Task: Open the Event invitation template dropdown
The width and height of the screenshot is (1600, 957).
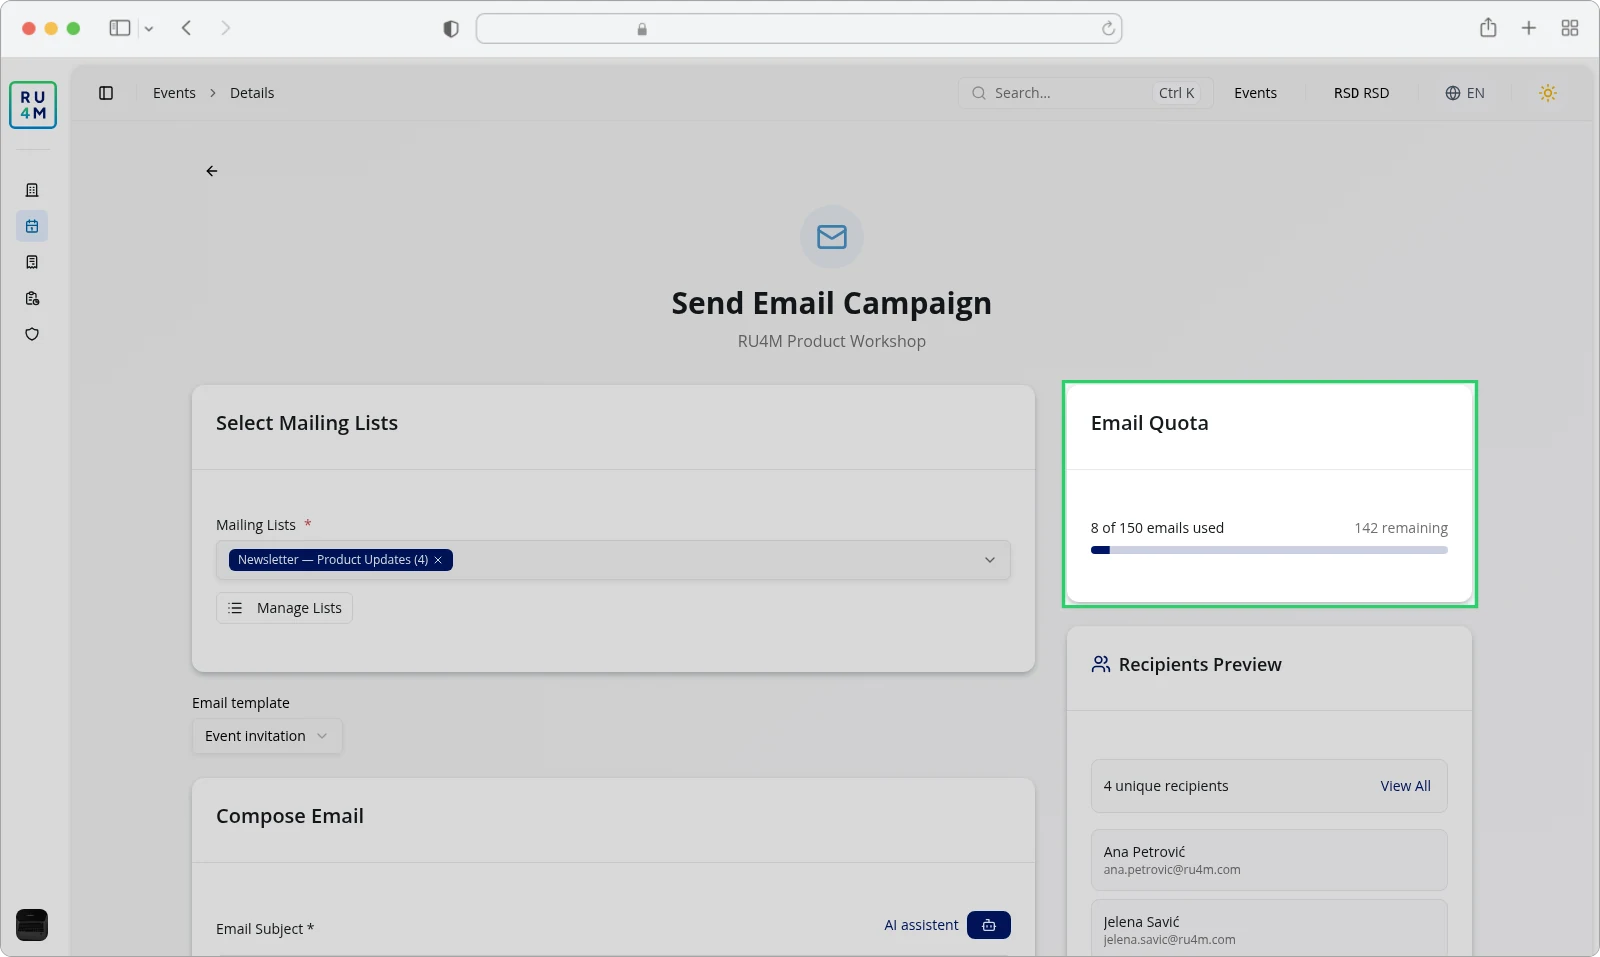Action: click(267, 736)
